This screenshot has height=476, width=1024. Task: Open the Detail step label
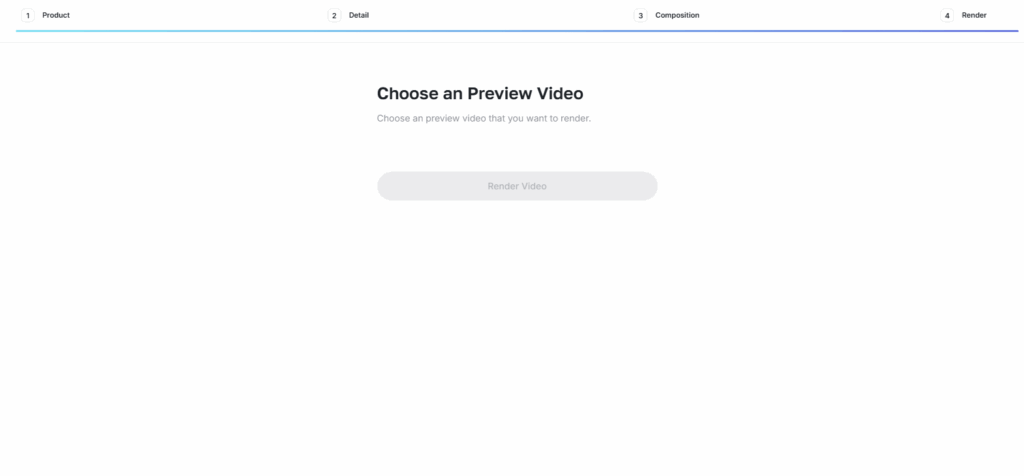359,15
